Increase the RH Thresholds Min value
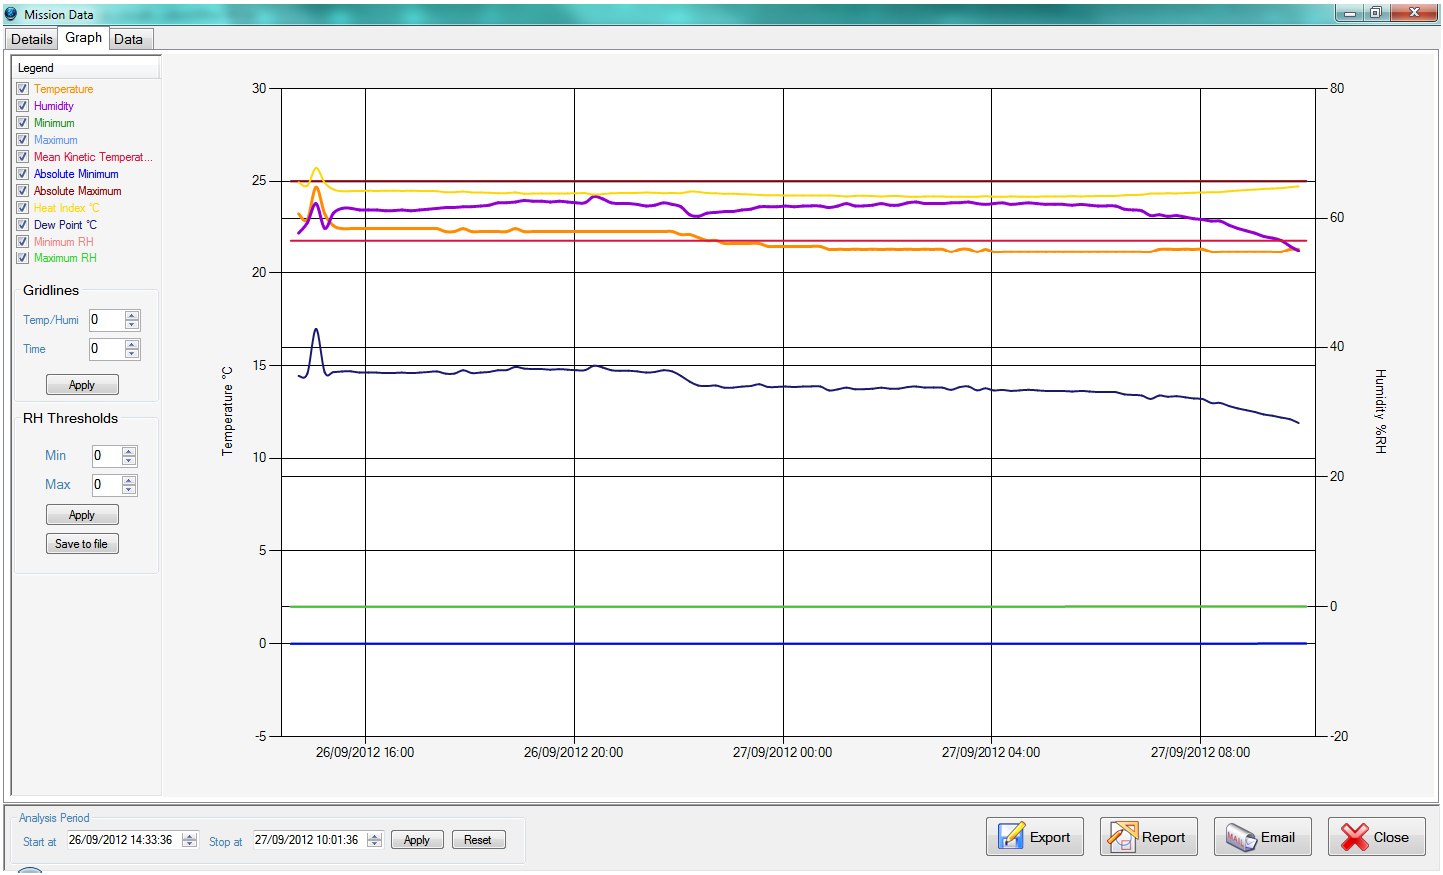The height and width of the screenshot is (875, 1443). tap(129, 451)
